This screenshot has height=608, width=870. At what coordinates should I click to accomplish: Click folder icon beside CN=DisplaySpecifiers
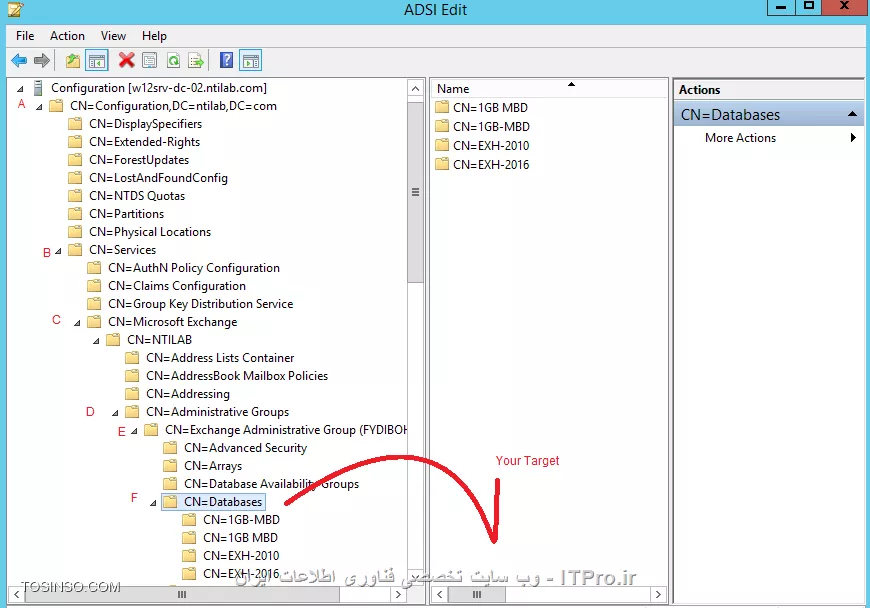tap(75, 124)
